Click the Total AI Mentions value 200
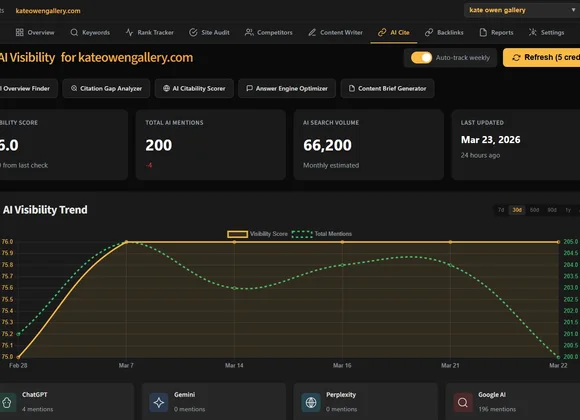580x420 pixels. pyautogui.click(x=159, y=145)
